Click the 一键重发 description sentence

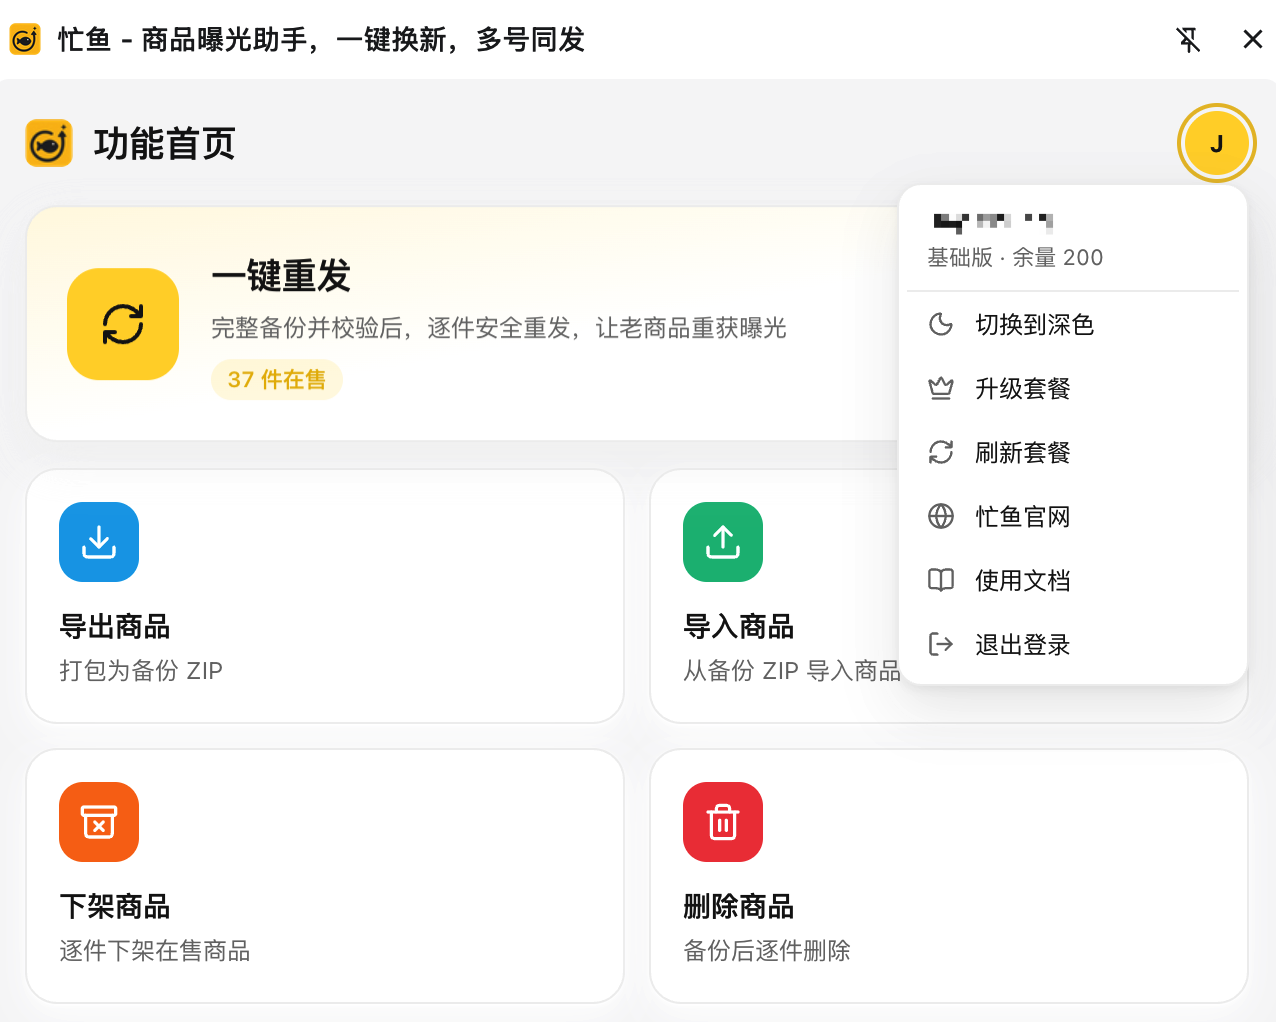499,328
